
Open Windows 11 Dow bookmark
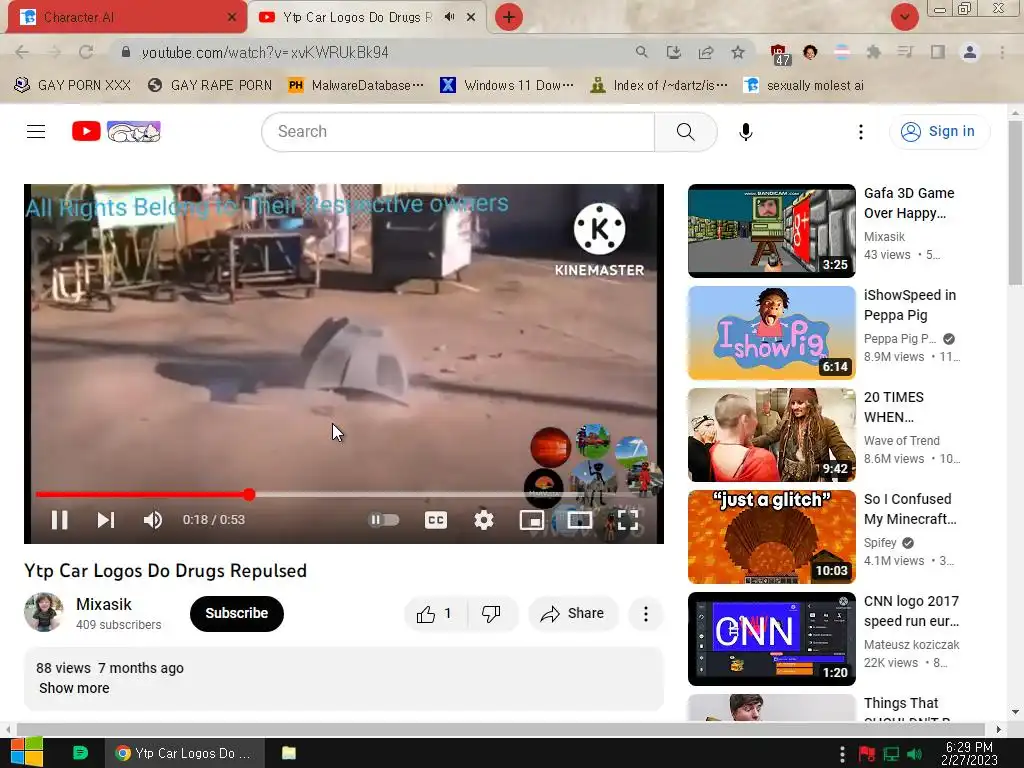507,85
